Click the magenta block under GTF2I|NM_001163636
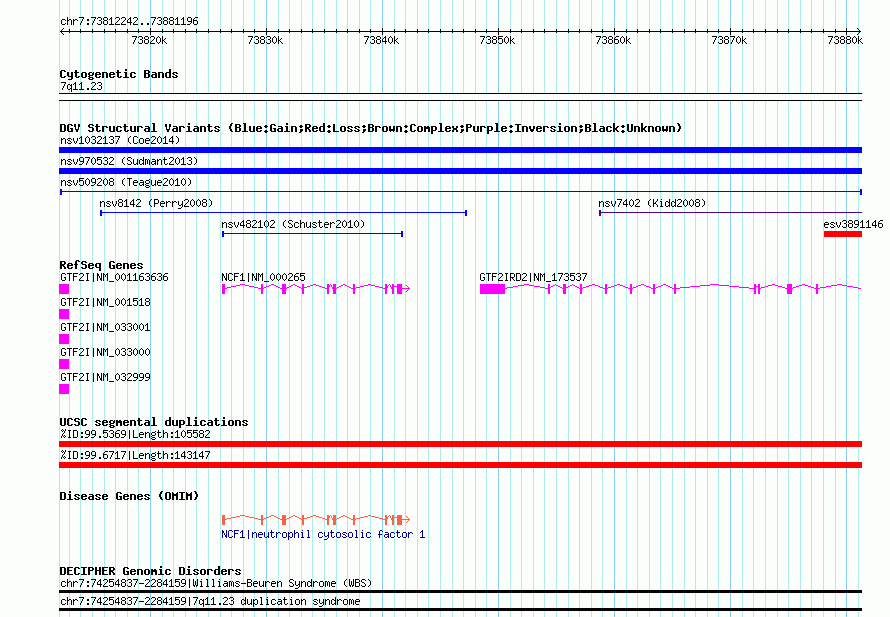The height and width of the screenshot is (617, 890). point(64,289)
